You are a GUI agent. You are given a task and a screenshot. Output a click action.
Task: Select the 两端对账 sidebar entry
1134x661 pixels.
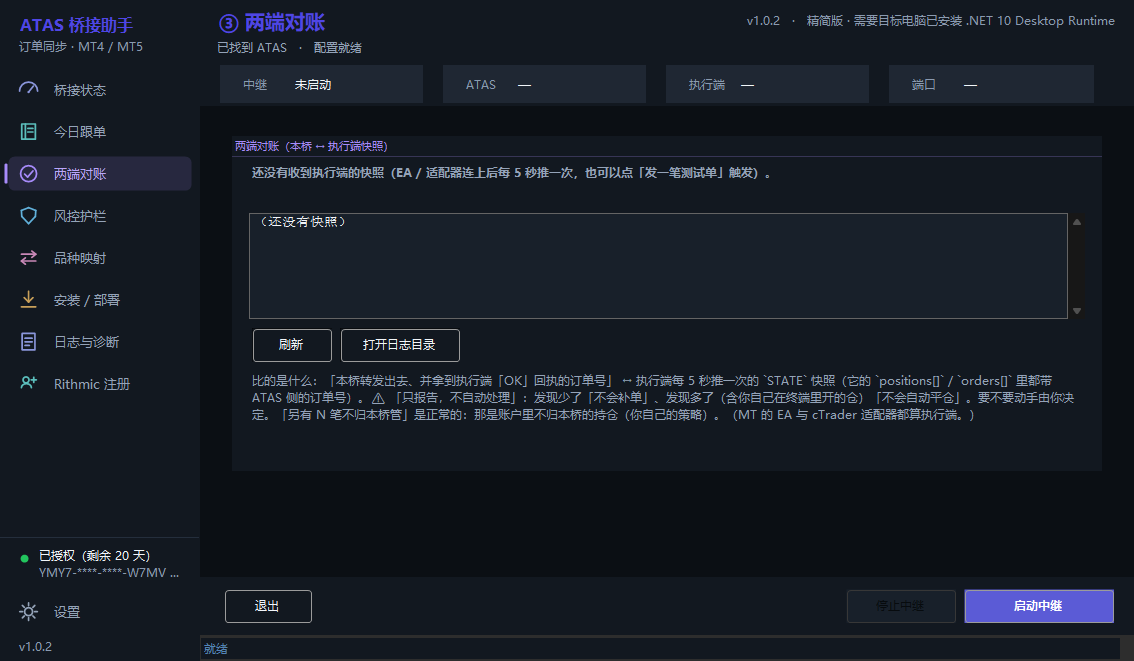tap(100, 174)
